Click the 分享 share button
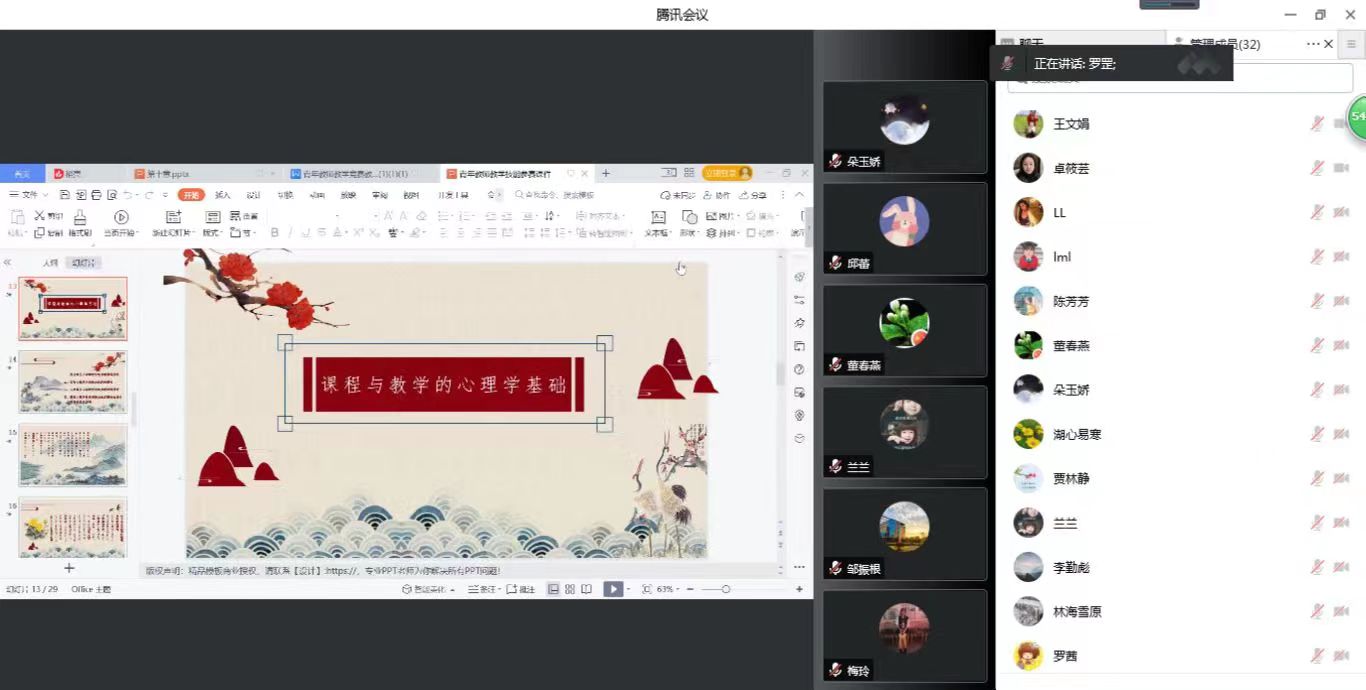Image resolution: width=1366 pixels, height=690 pixels. click(x=754, y=195)
